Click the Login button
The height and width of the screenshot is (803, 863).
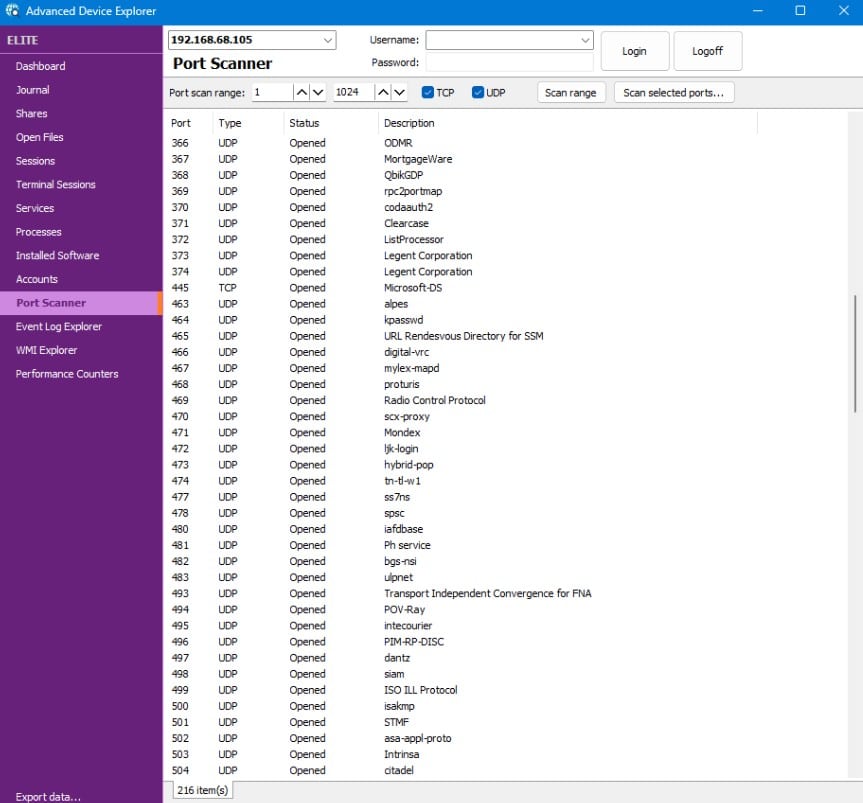(x=635, y=51)
